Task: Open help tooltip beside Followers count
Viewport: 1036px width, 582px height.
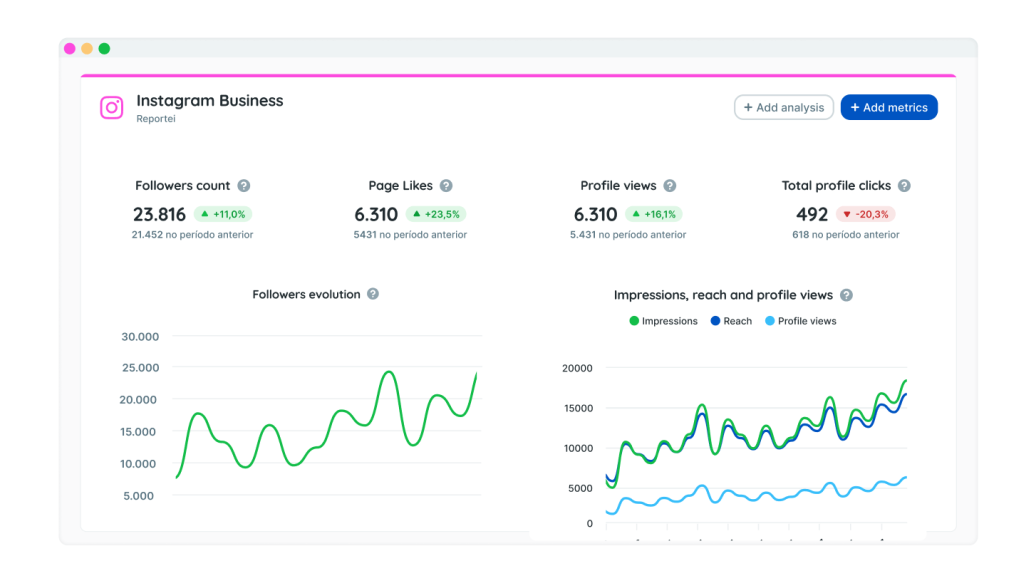Action: point(245,185)
